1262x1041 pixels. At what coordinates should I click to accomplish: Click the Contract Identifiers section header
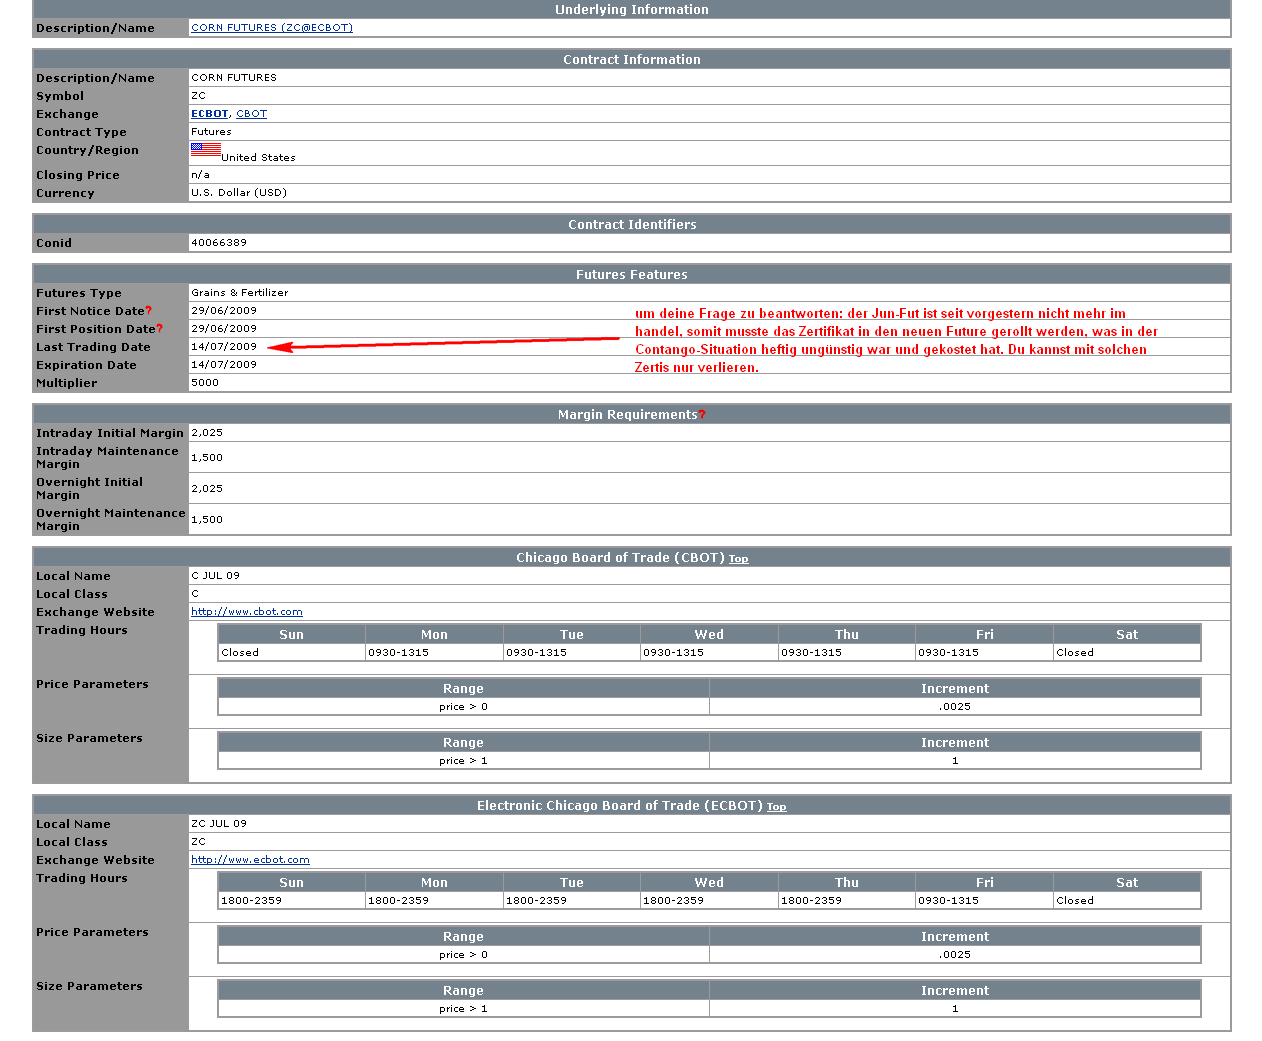point(632,225)
